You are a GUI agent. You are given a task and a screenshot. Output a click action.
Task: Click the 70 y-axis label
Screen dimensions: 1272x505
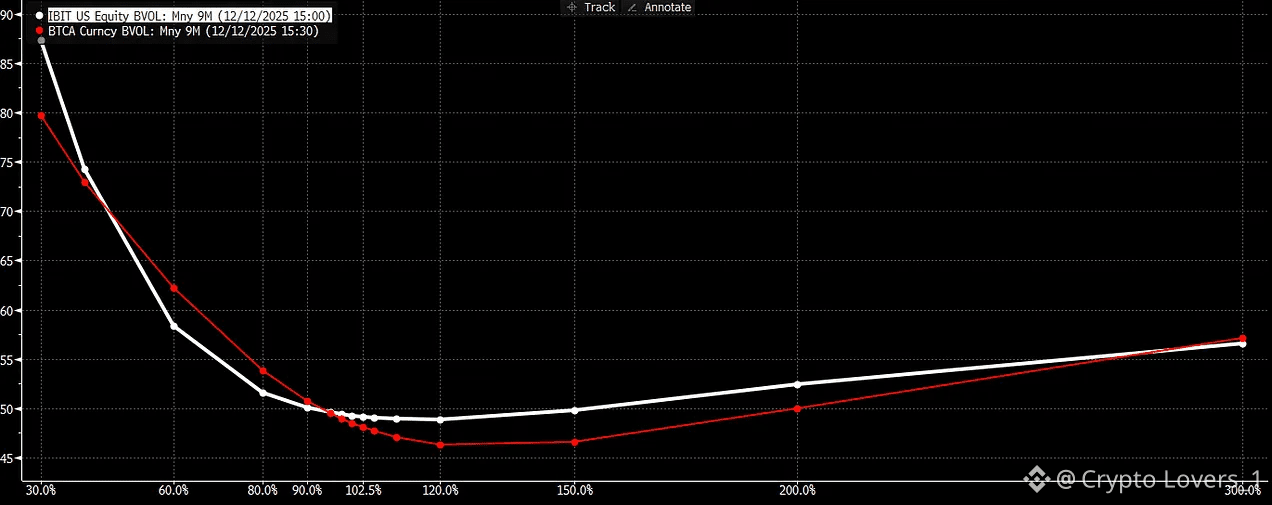pos(7,212)
